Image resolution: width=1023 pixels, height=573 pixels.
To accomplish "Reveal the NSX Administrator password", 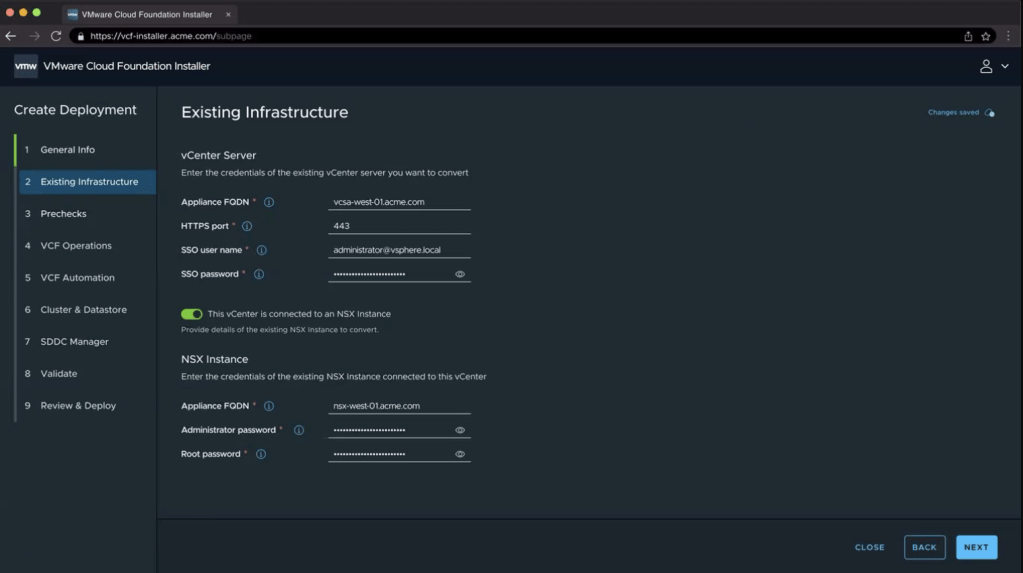I will click(x=460, y=430).
